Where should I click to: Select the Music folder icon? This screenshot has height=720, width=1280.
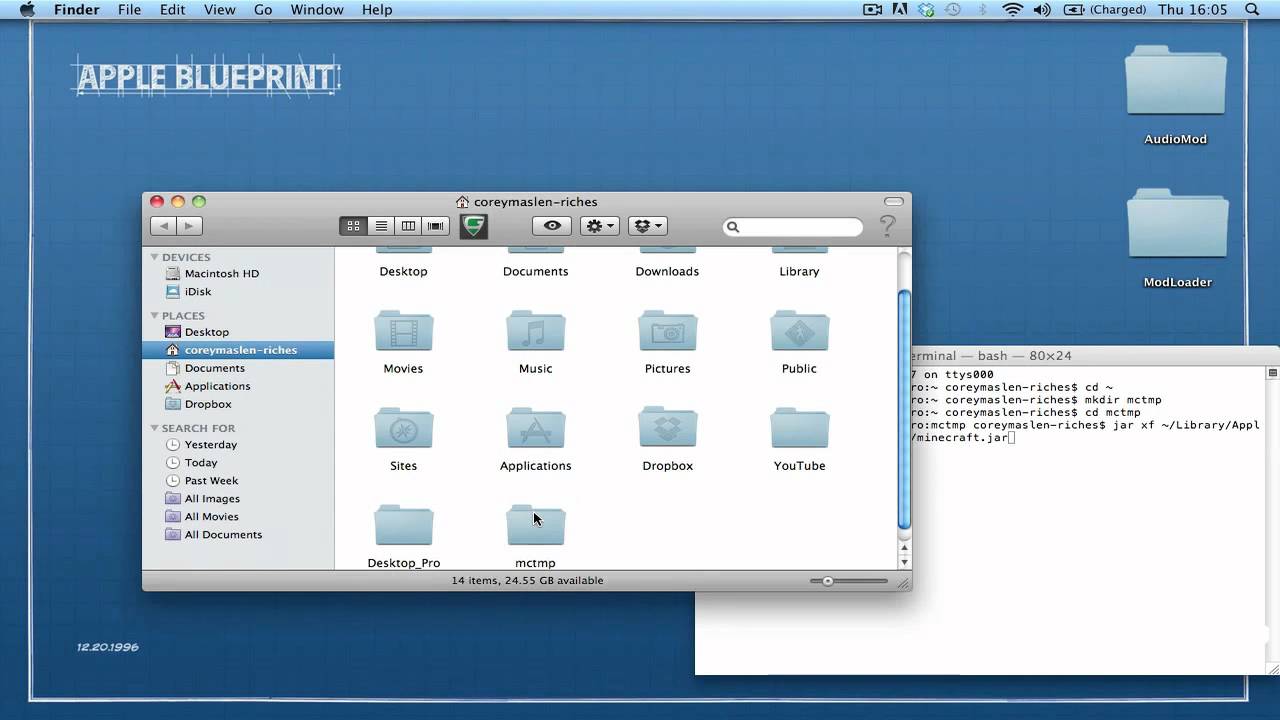pos(536,331)
